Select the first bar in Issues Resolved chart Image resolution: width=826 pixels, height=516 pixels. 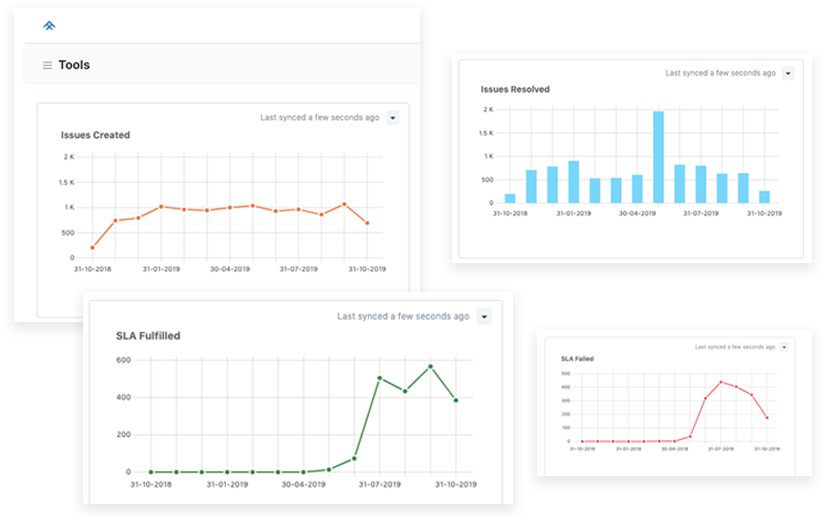tap(510, 198)
